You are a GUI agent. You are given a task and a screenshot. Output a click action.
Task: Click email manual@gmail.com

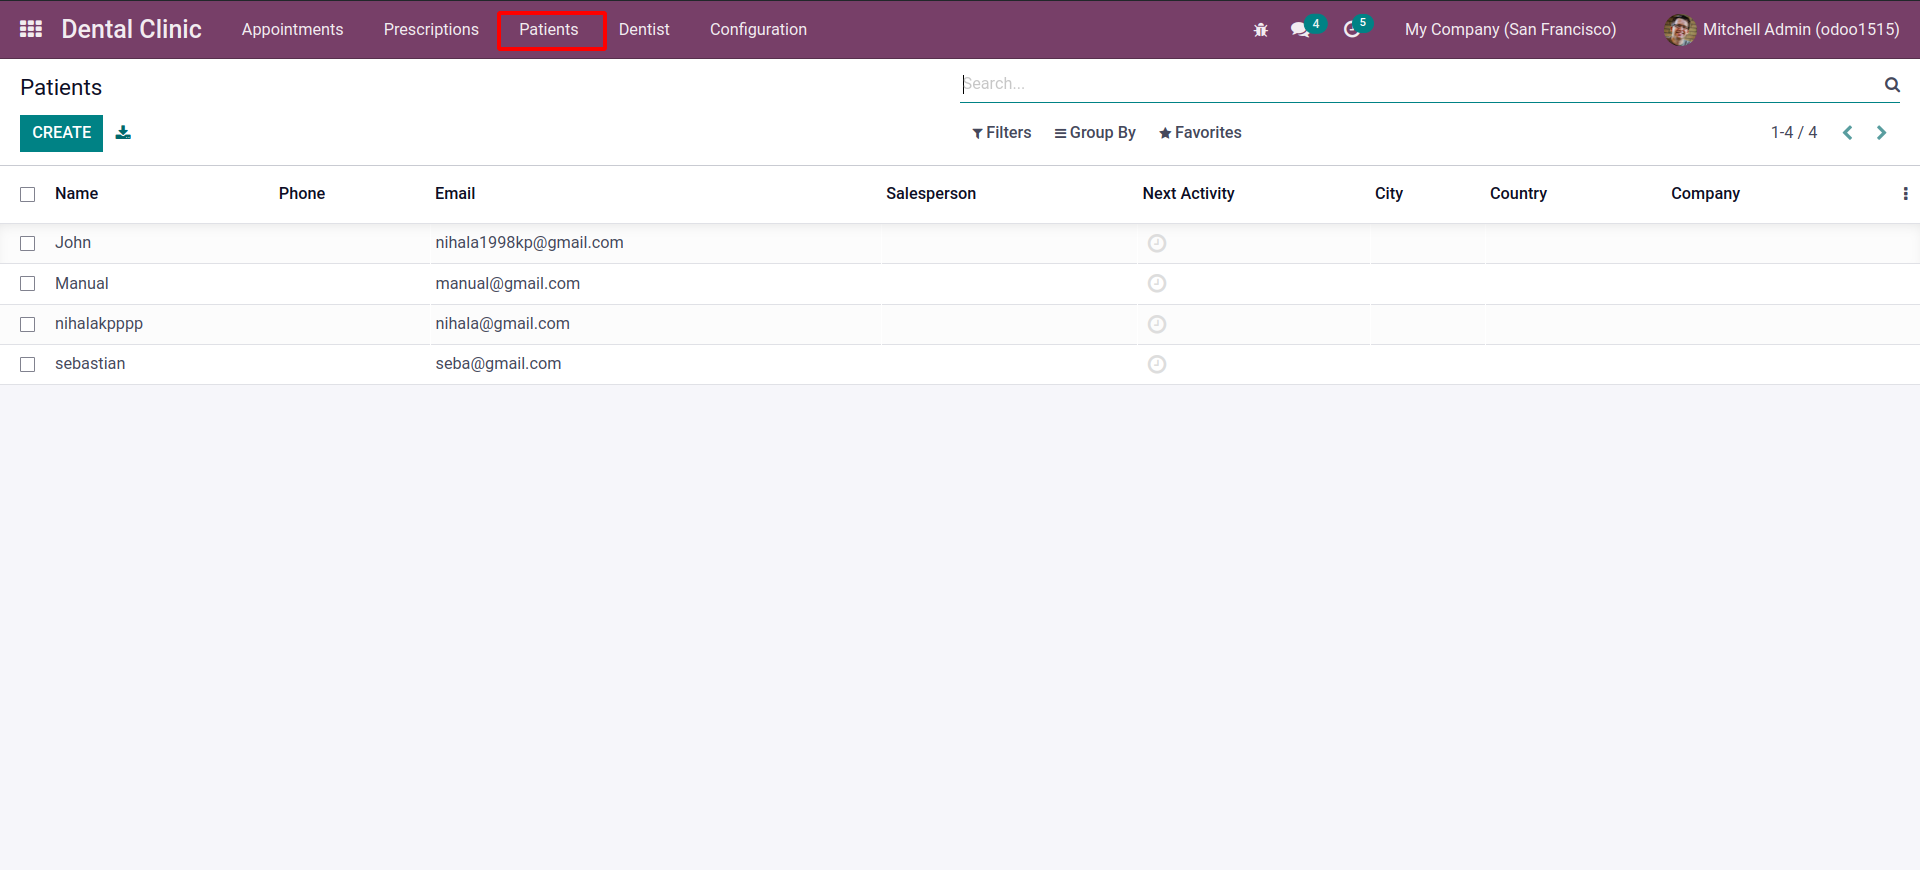point(507,284)
